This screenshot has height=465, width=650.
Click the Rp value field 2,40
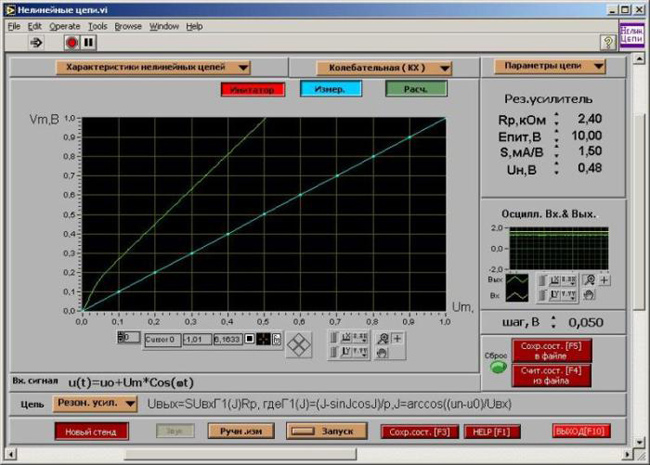(x=589, y=119)
